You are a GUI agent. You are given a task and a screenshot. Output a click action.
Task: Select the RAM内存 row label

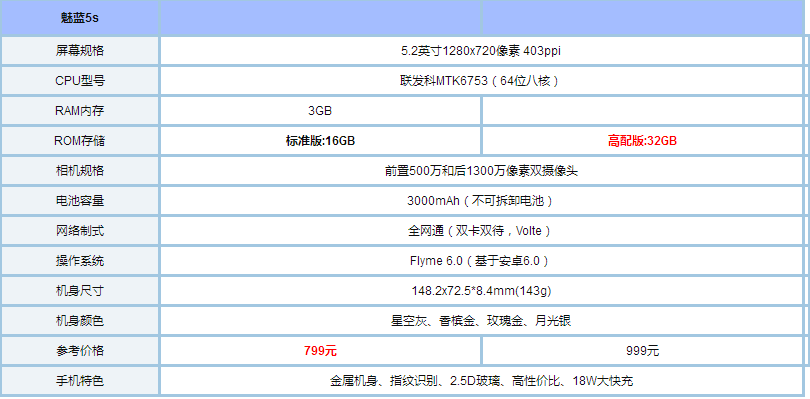[x=80, y=111]
